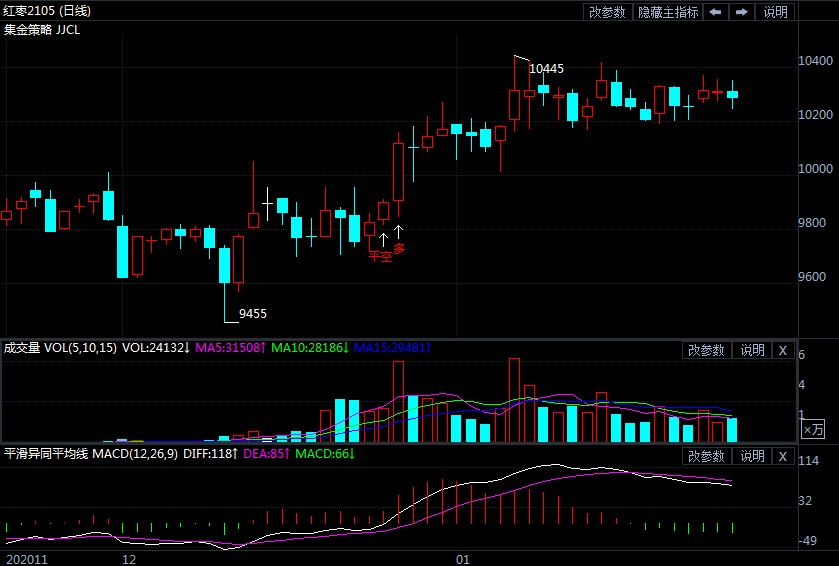Click the left arrow navigation button
839x566 pixels.
[x=715, y=12]
